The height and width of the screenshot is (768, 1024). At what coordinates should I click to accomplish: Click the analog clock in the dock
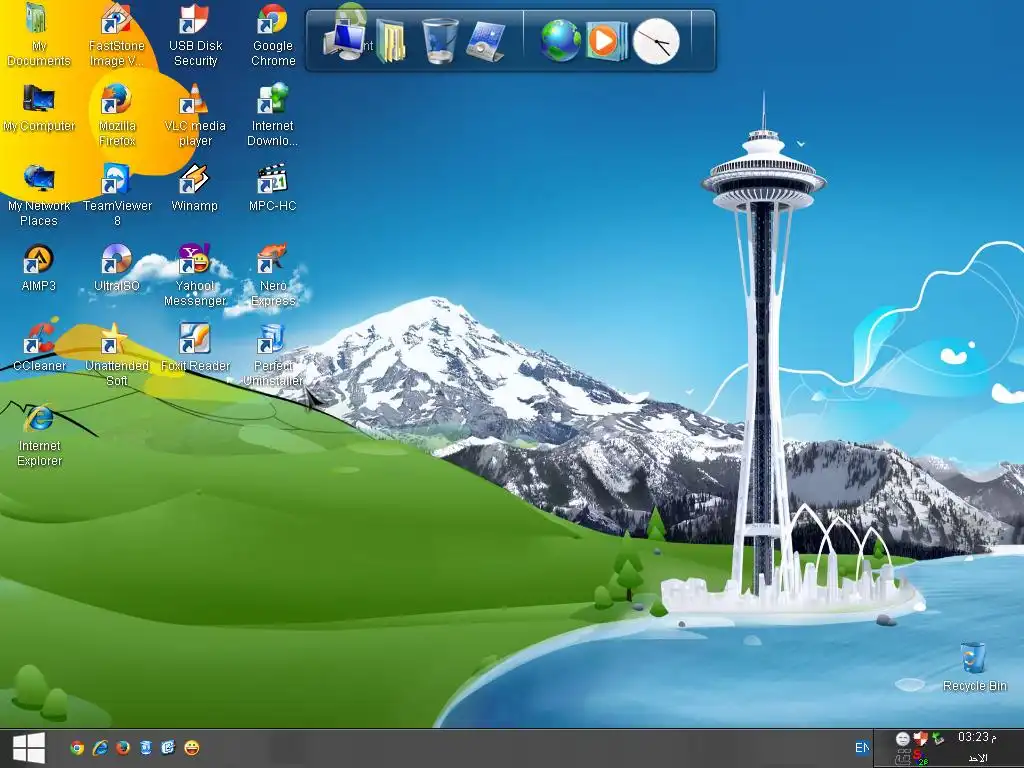(656, 41)
